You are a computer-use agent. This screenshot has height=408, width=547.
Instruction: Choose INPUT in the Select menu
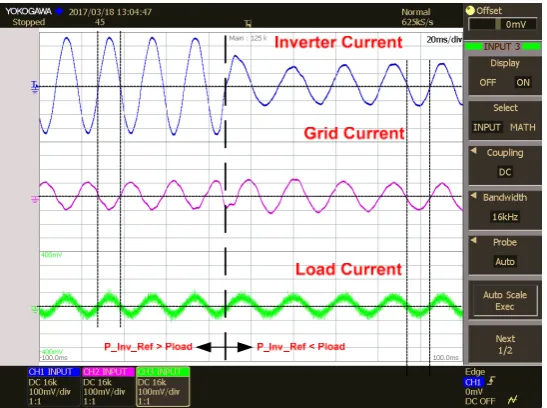(487, 127)
